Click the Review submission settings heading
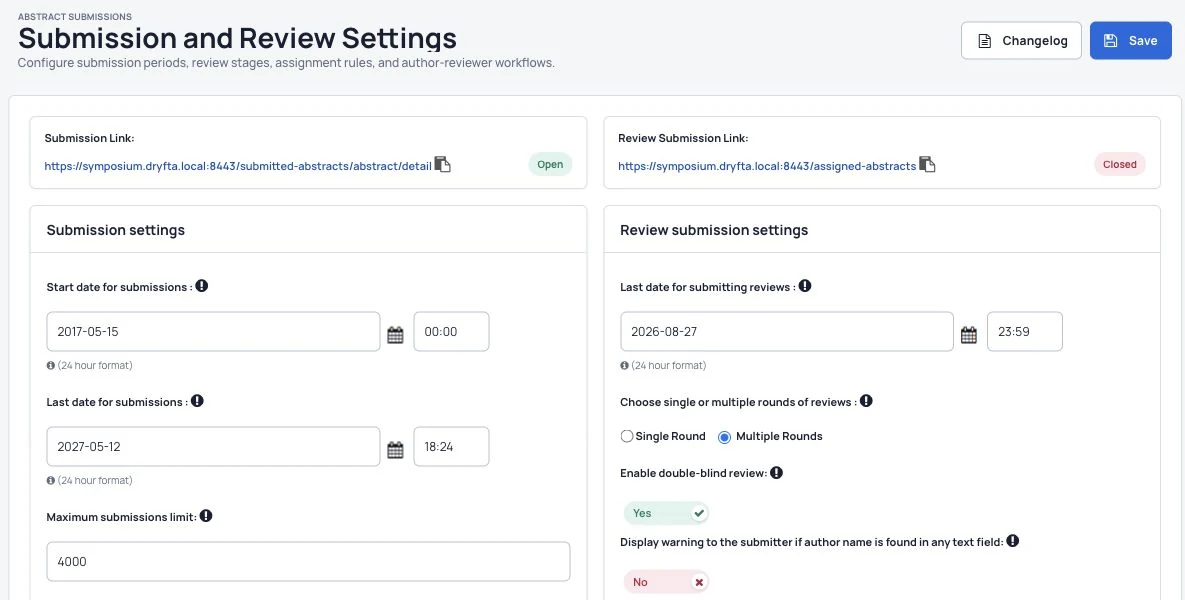Screen dimensions: 1185x600 click(x=714, y=230)
